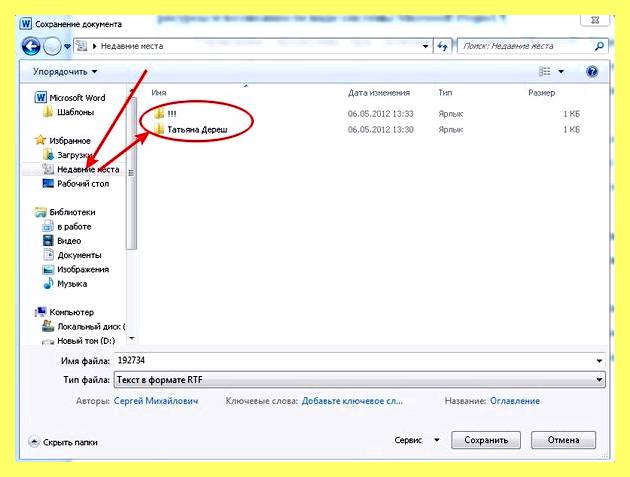The height and width of the screenshot is (477, 630).
Task: Click the Сохранить button
Action: pos(486,440)
